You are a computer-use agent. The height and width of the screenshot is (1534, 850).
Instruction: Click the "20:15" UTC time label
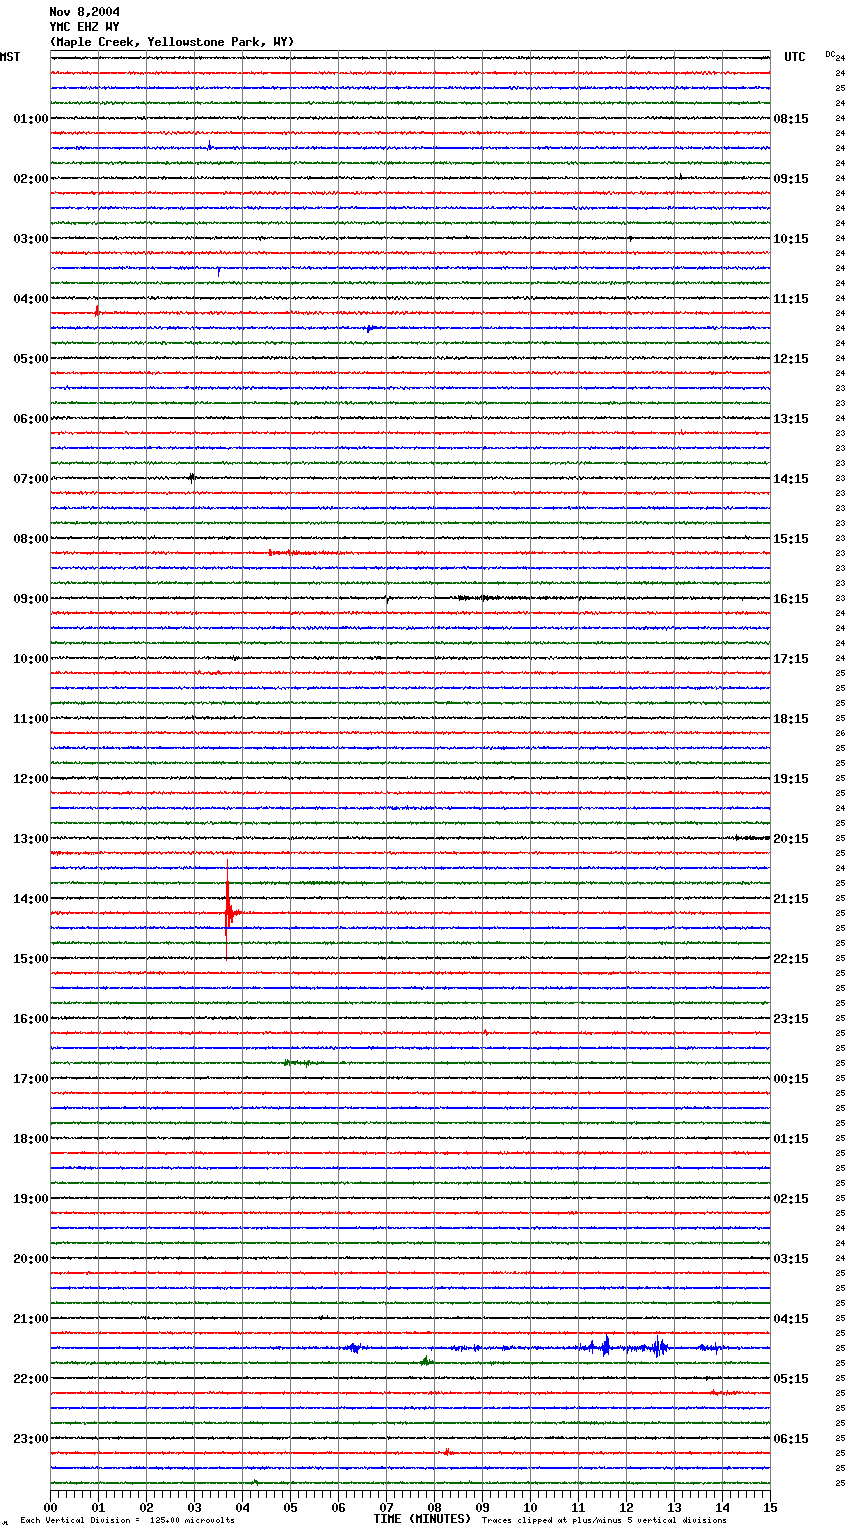(791, 839)
